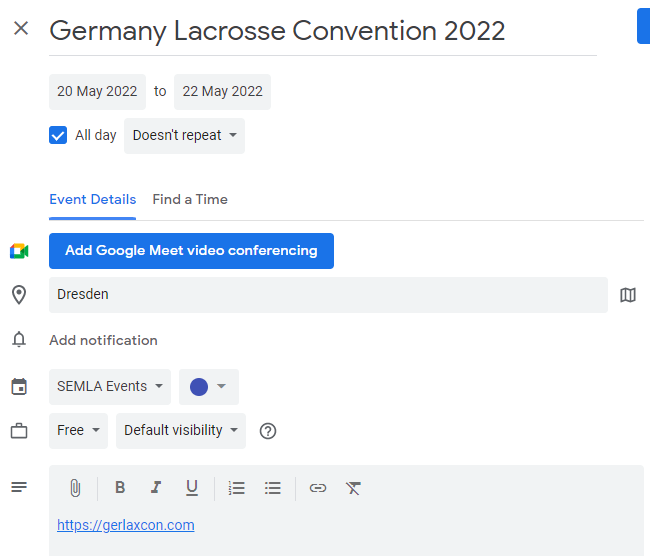Open the end date 22 May 2022 picker
The height and width of the screenshot is (556, 650).
(222, 92)
